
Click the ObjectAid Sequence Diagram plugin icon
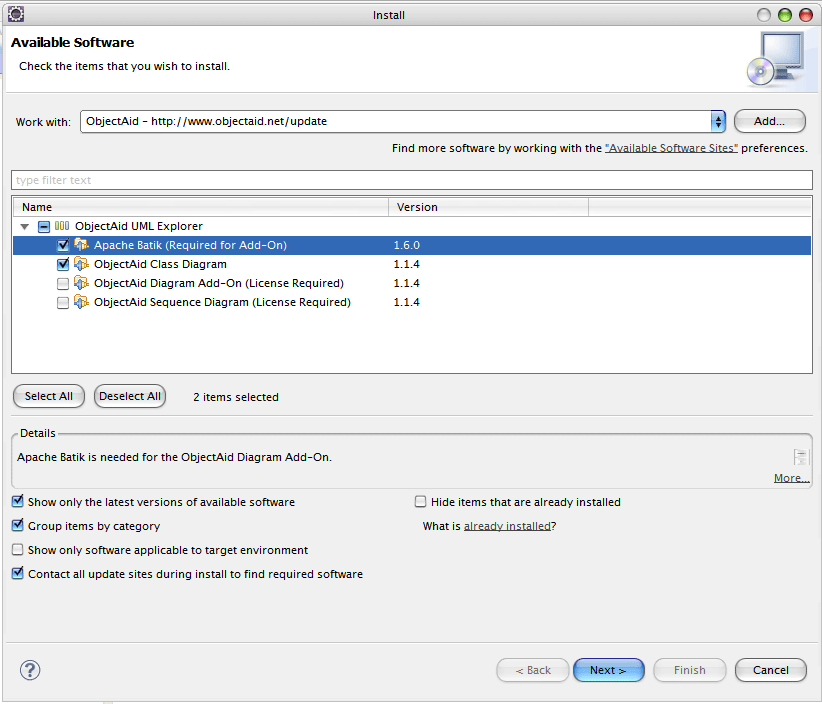(x=82, y=302)
